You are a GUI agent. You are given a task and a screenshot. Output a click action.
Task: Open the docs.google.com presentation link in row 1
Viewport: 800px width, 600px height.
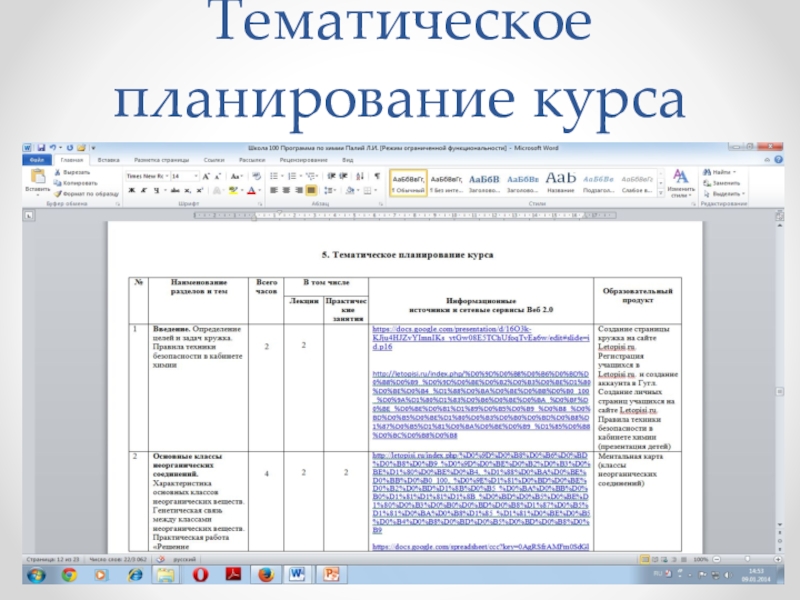[x=481, y=338]
